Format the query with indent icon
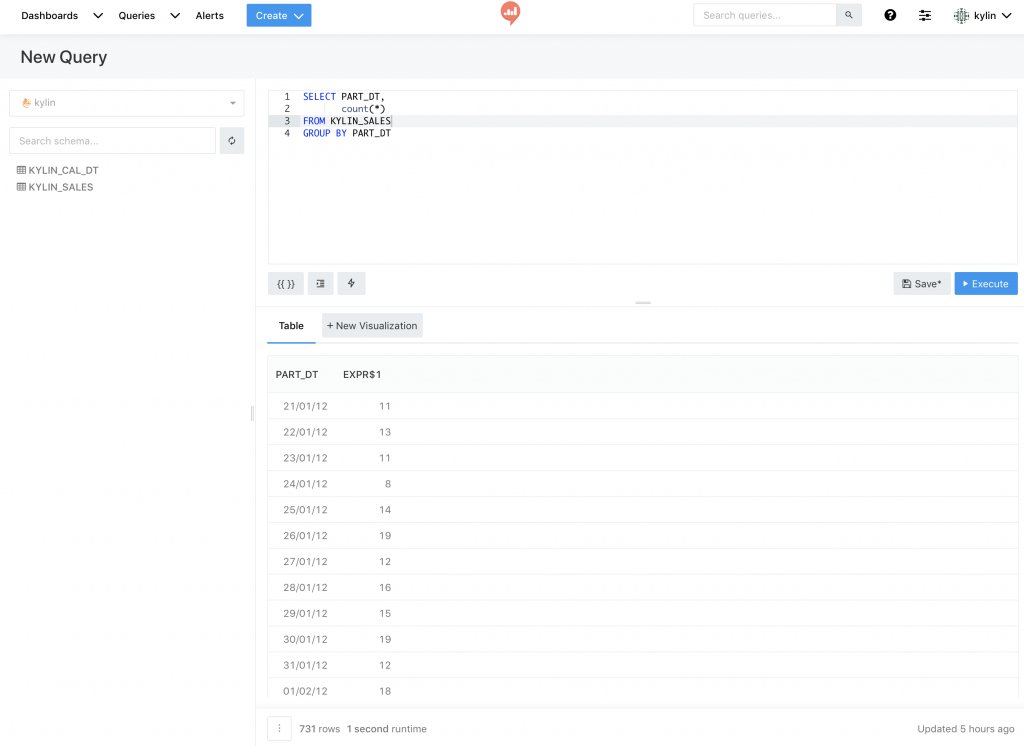The height and width of the screenshot is (746, 1024). coord(321,284)
